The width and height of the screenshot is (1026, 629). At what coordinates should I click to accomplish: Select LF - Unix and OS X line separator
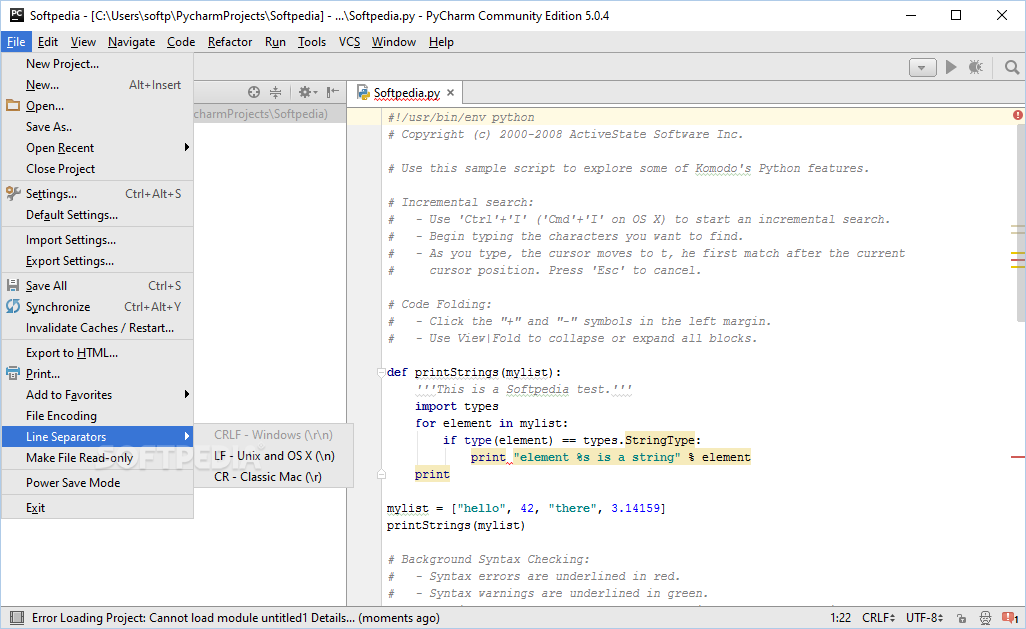tap(274, 456)
